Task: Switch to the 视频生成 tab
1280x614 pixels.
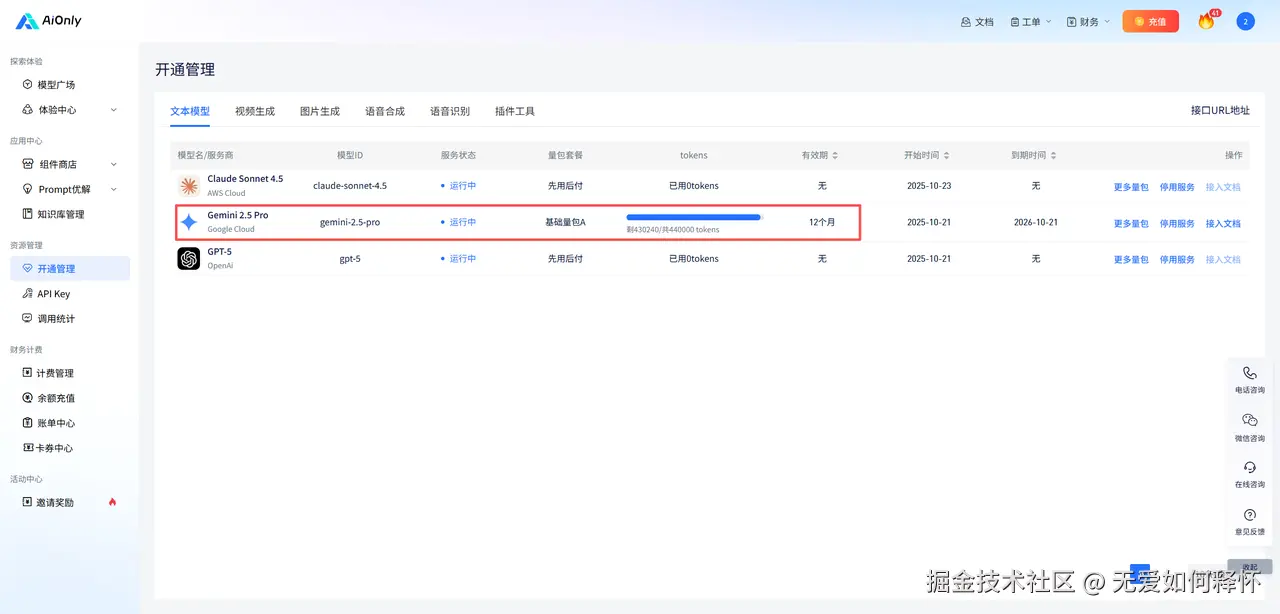Action: 255,111
